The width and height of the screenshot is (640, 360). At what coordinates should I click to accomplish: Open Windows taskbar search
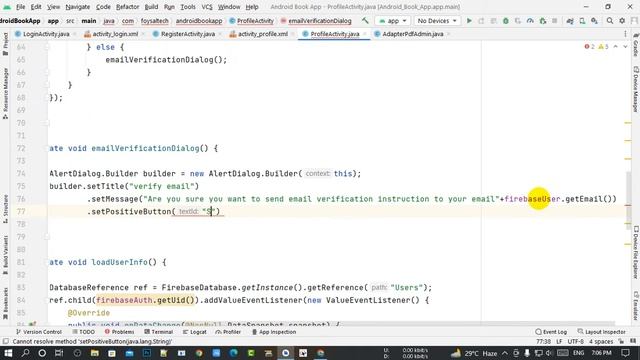(25, 353)
